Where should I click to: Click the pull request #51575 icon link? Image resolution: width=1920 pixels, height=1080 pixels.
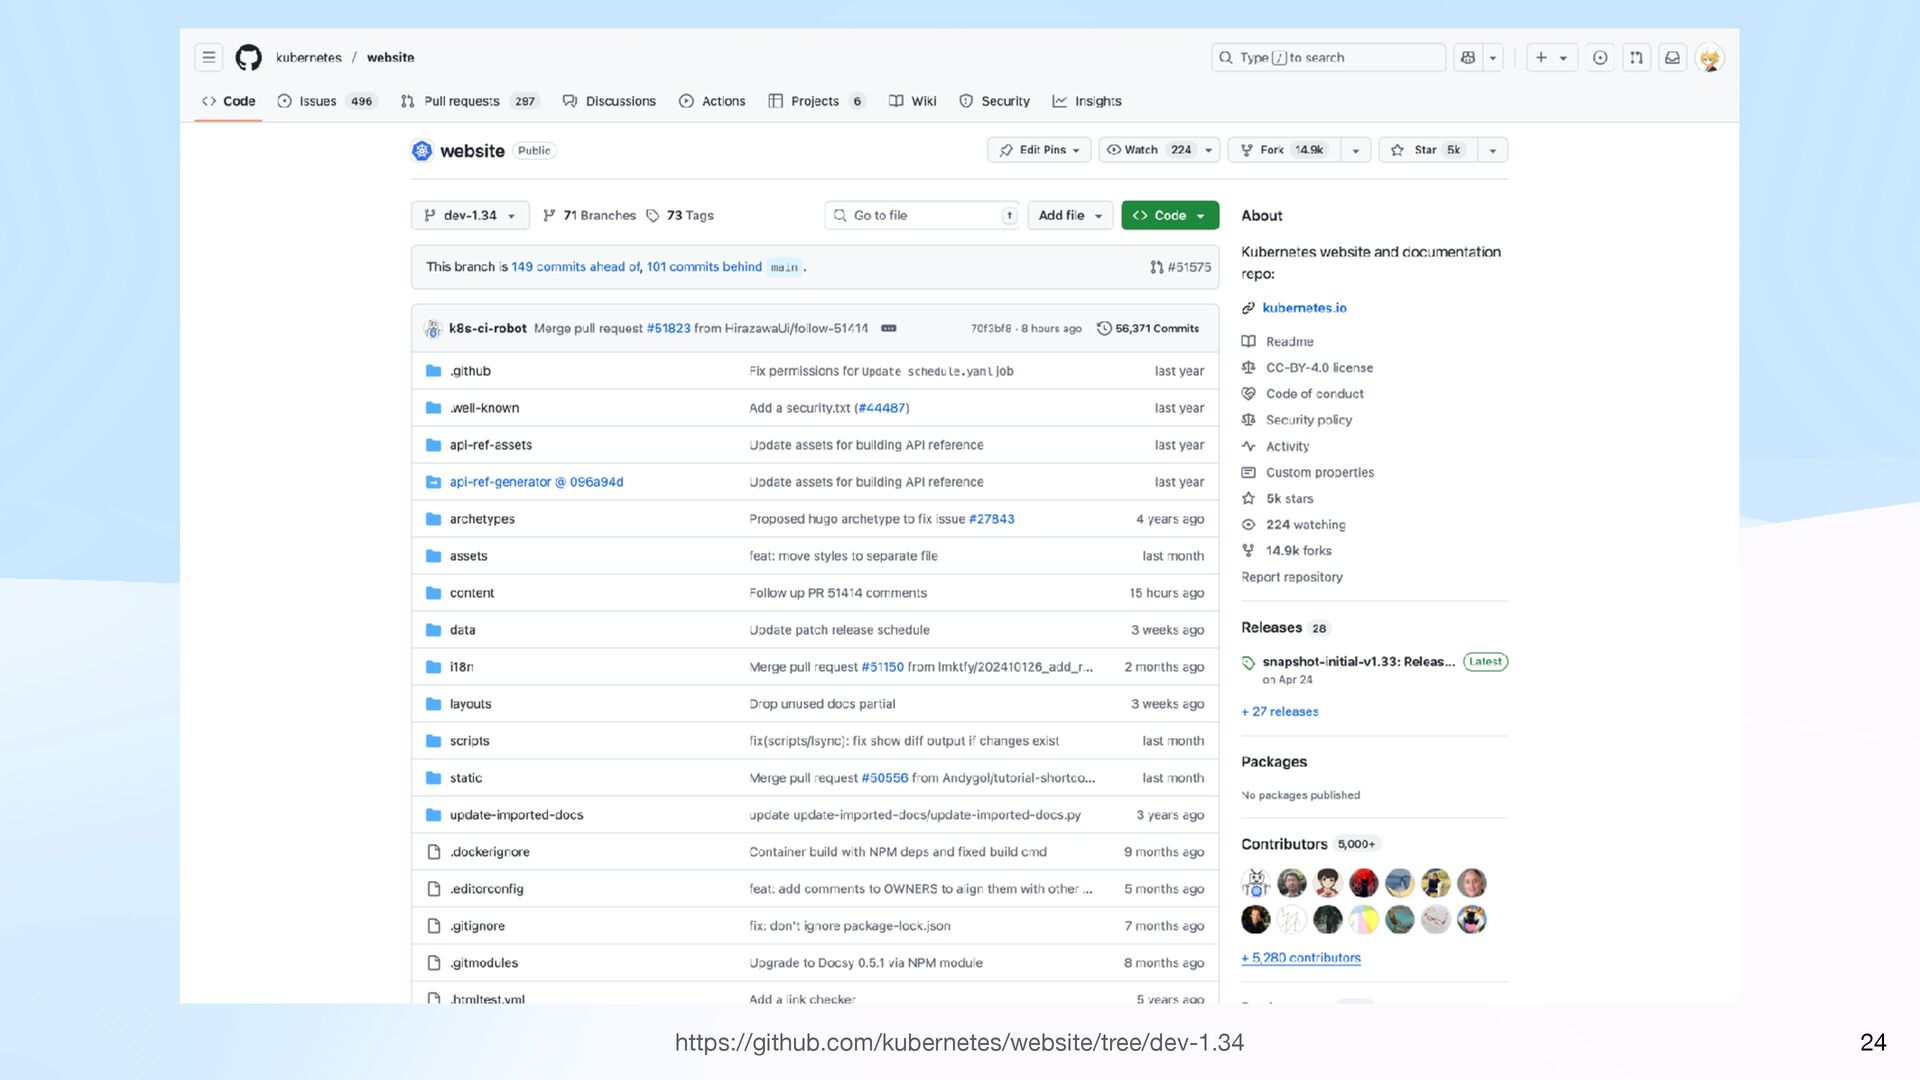tap(1180, 267)
